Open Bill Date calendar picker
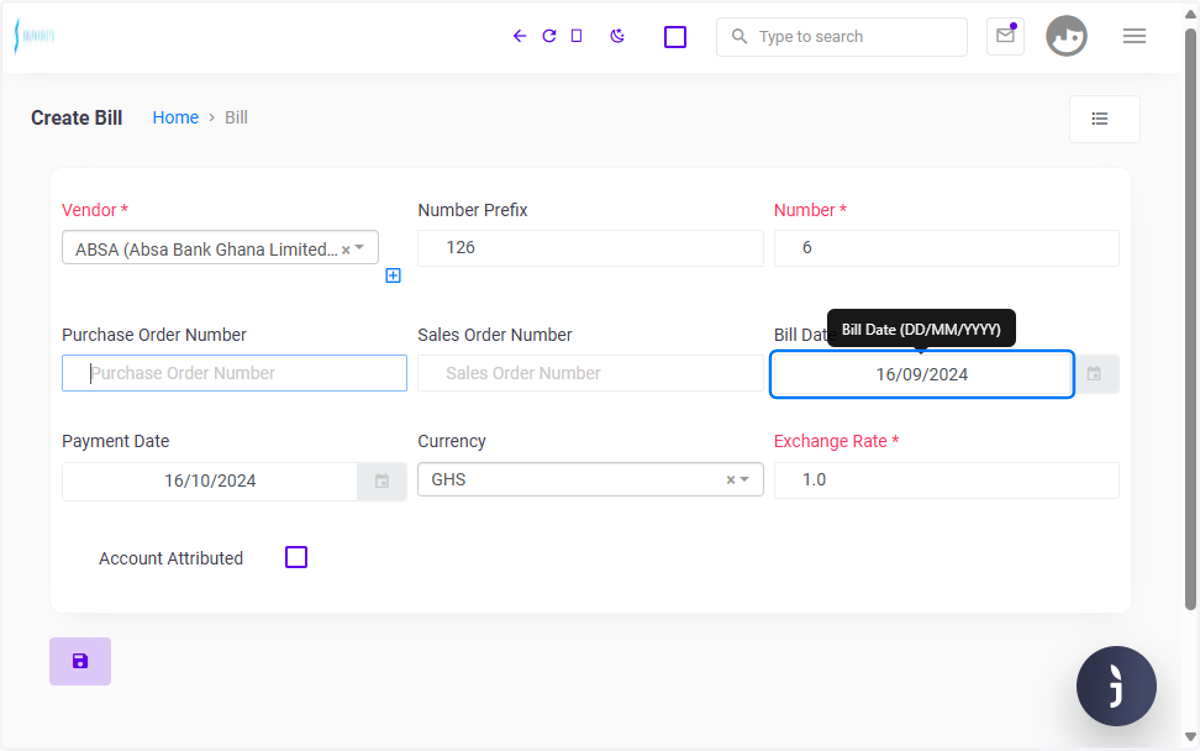This screenshot has height=751, width=1200. click(x=1095, y=374)
